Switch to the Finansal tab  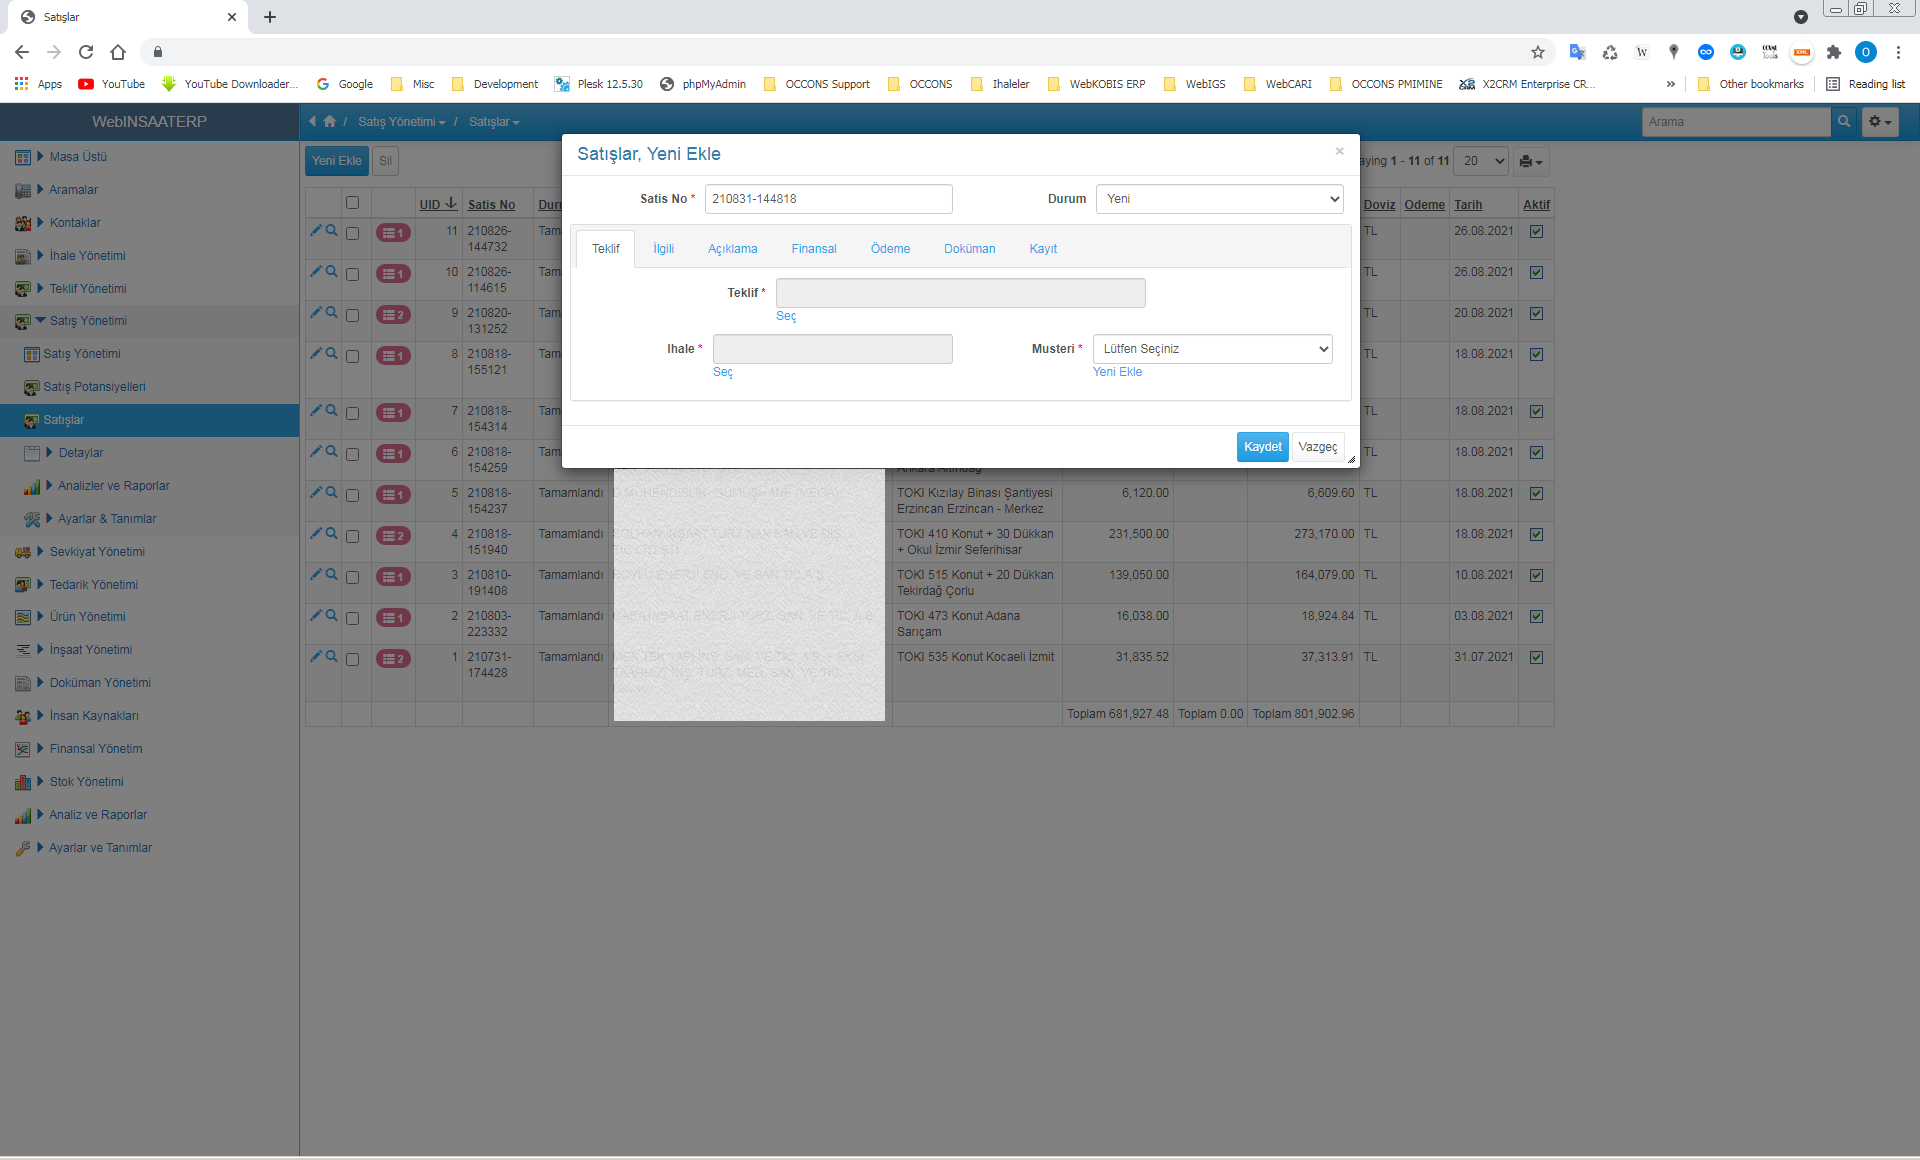pyautogui.click(x=814, y=249)
